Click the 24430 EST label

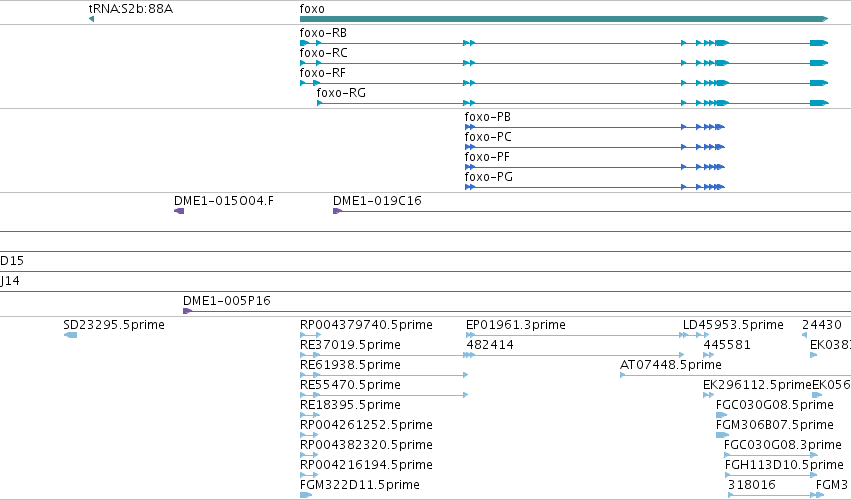822,325
